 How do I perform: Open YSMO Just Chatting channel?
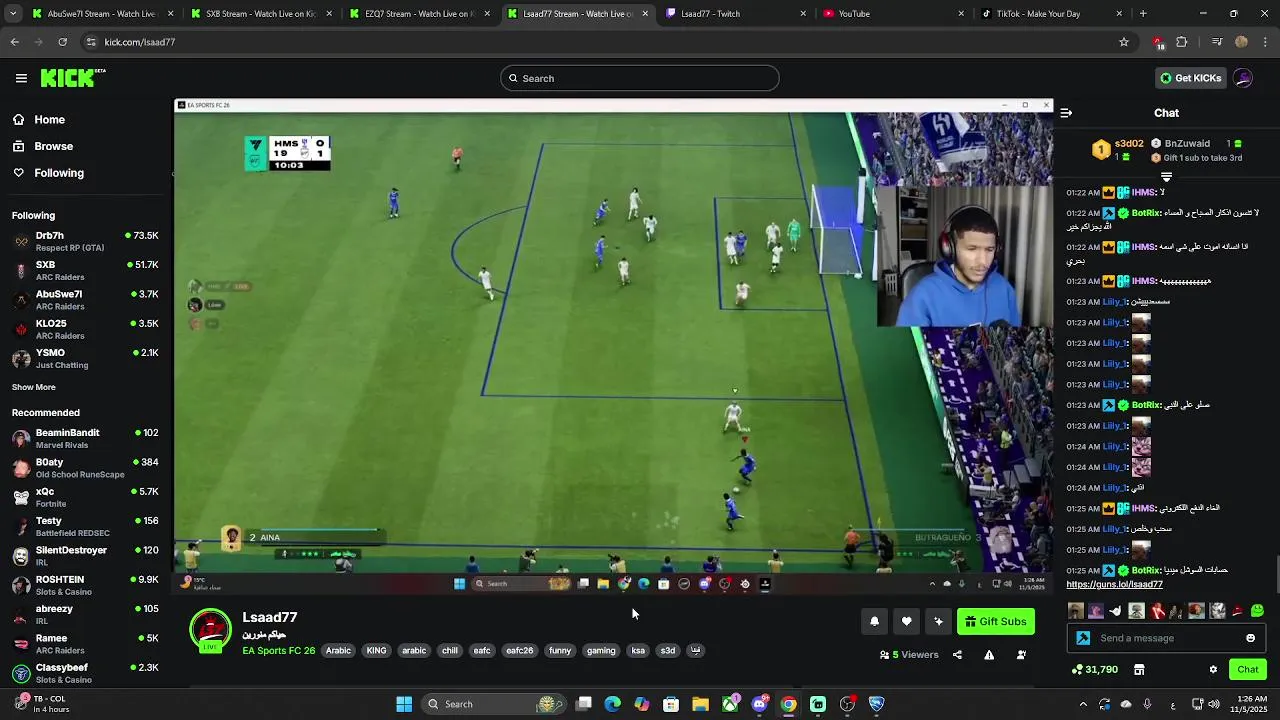tap(86, 358)
